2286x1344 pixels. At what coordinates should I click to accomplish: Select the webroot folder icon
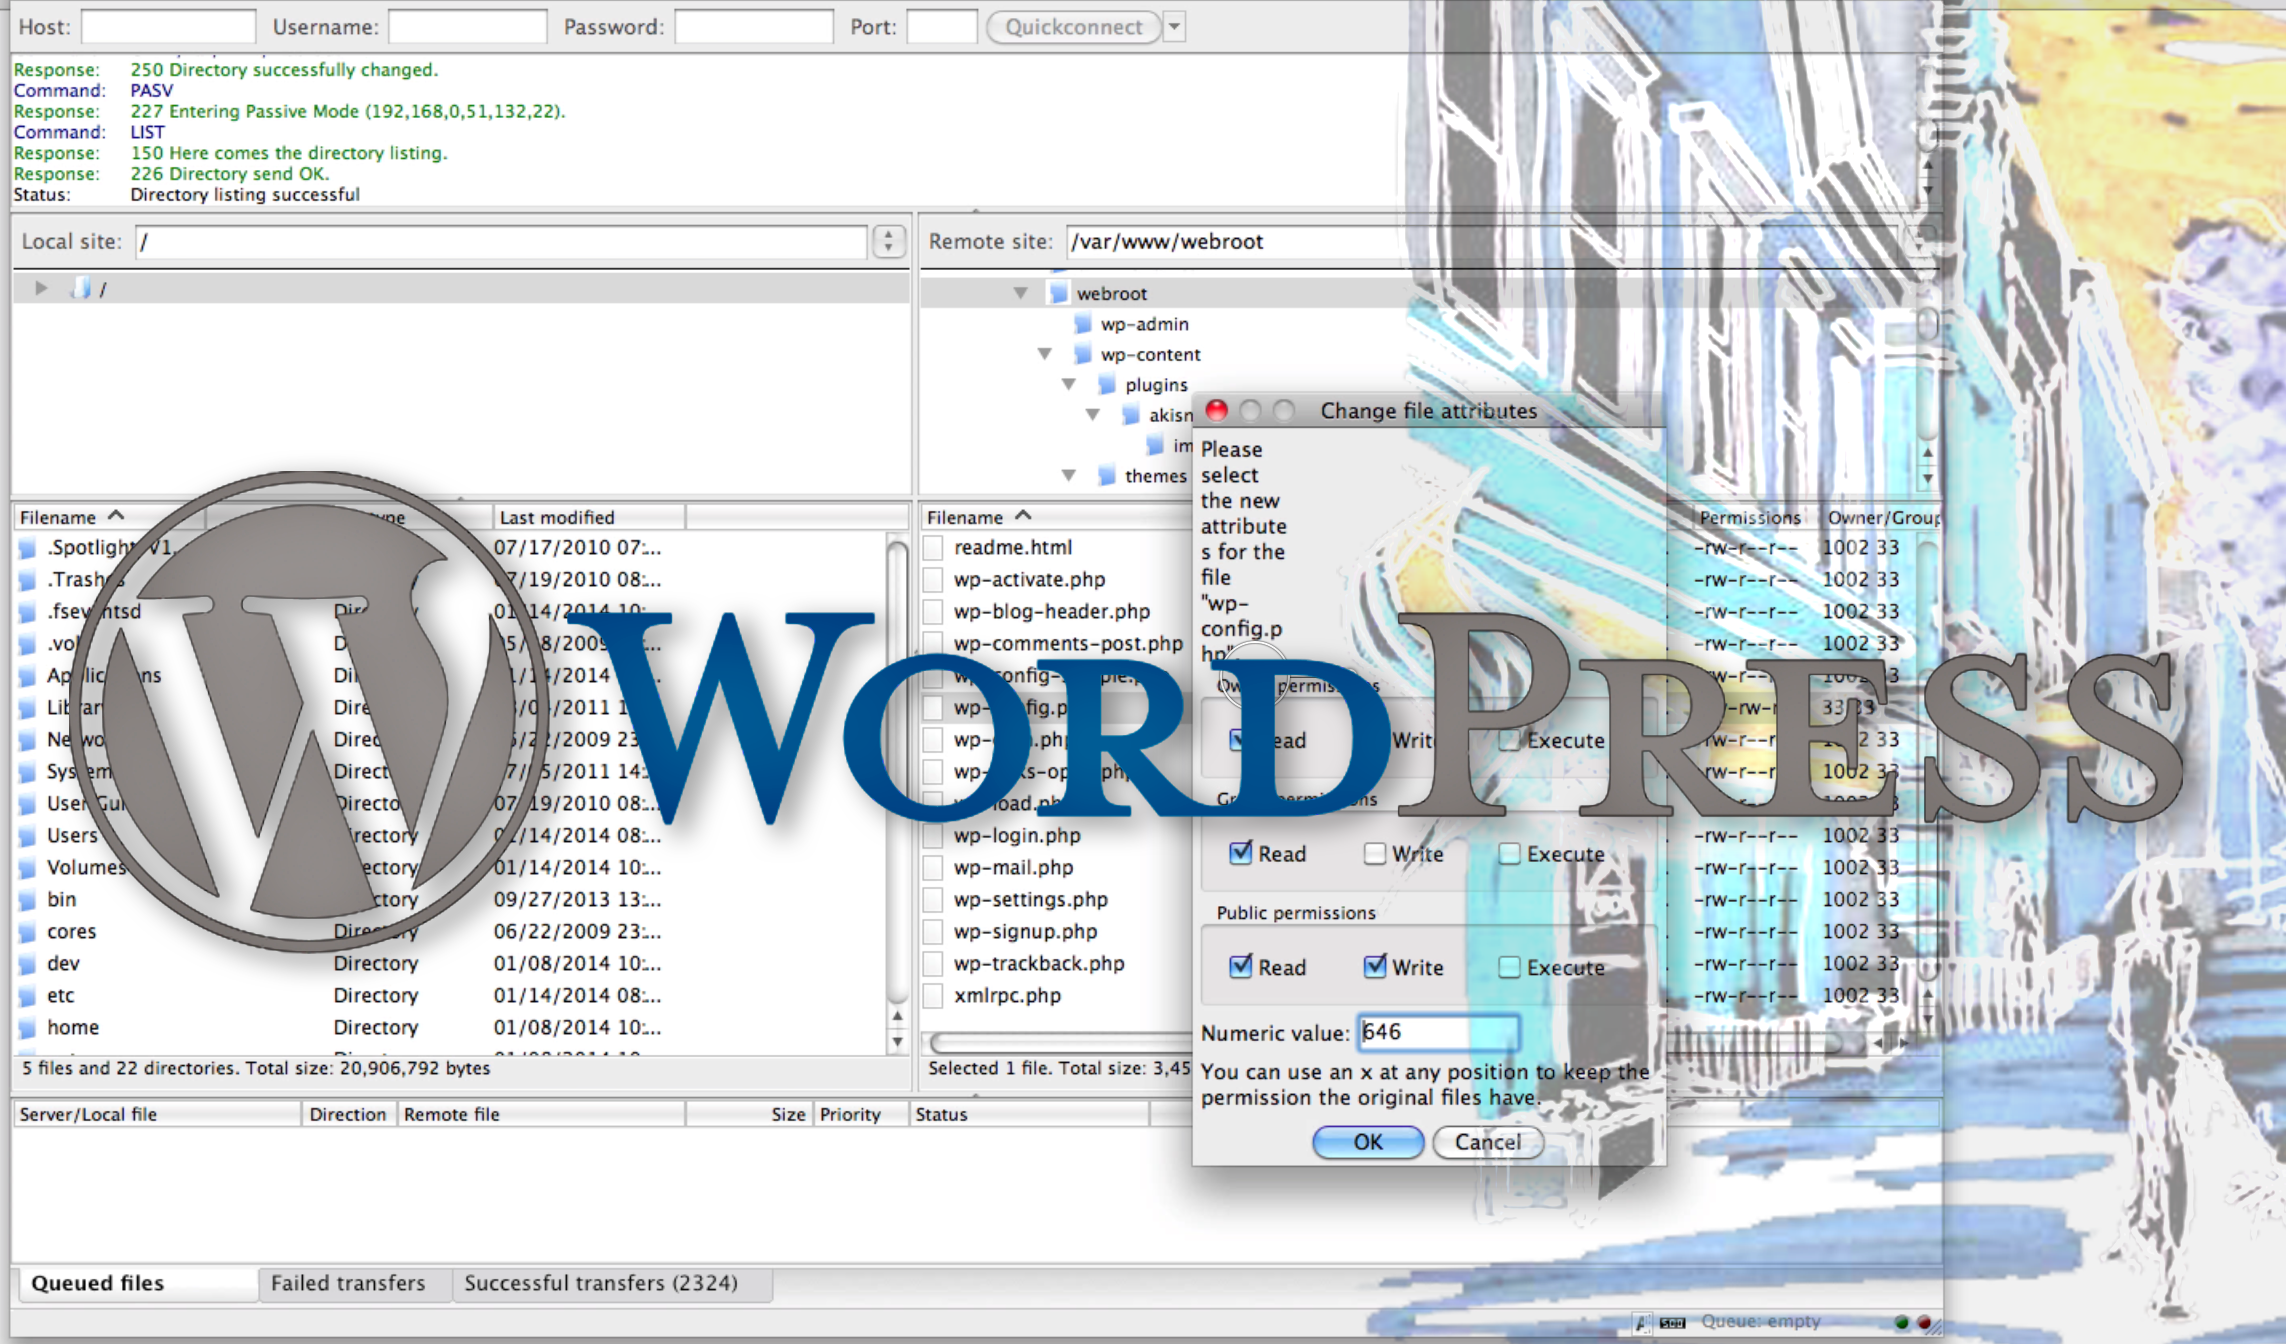click(1058, 294)
